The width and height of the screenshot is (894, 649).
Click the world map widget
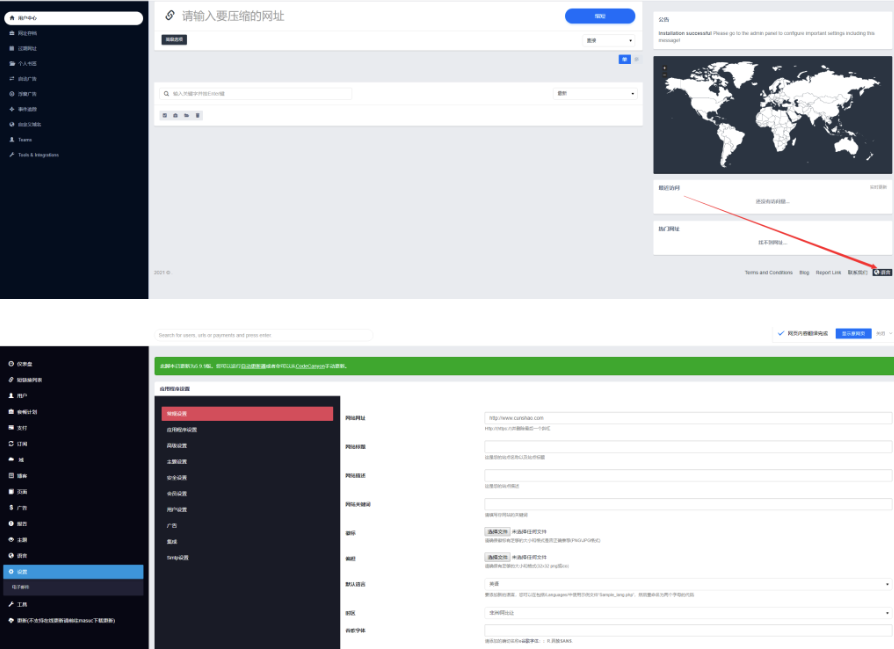pos(773,115)
